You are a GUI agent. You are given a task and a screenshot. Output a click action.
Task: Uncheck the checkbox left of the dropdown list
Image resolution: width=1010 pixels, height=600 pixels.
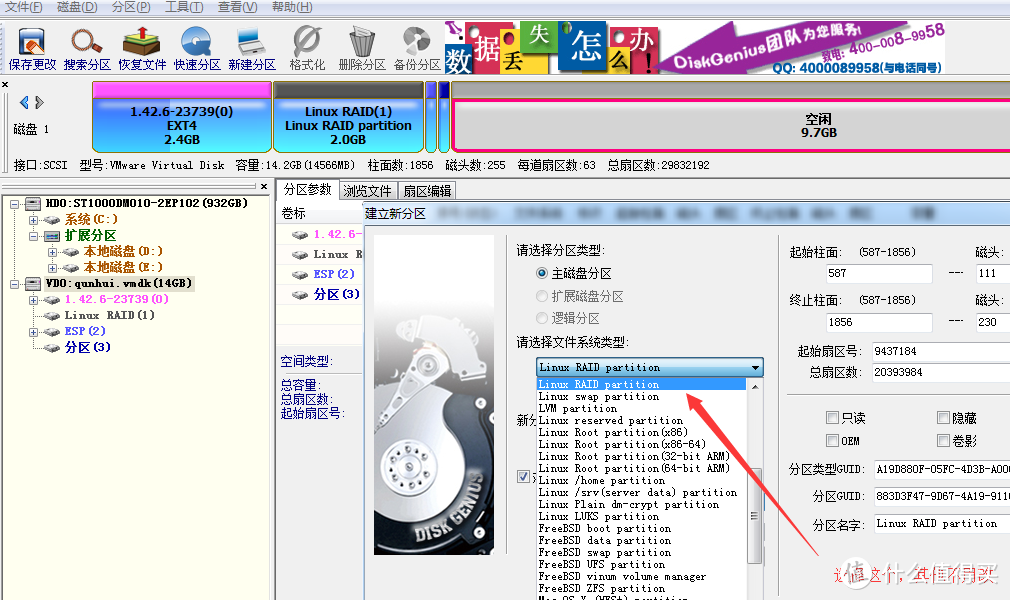[x=524, y=476]
